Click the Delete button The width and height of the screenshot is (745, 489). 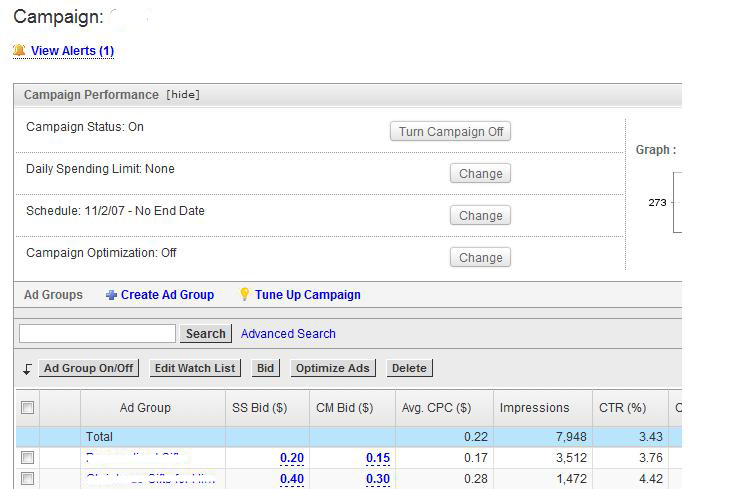tap(409, 368)
